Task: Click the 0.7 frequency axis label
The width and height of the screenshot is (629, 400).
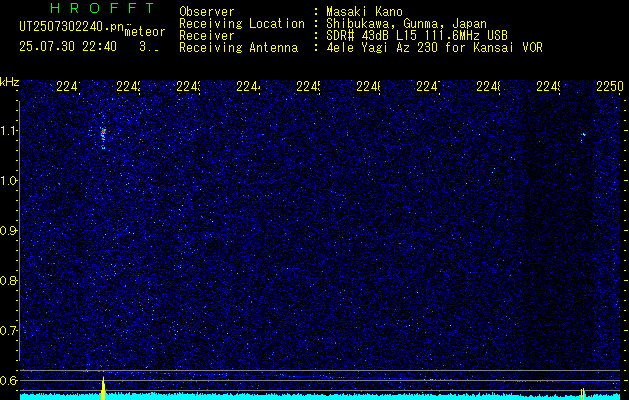Action: pos(9,331)
